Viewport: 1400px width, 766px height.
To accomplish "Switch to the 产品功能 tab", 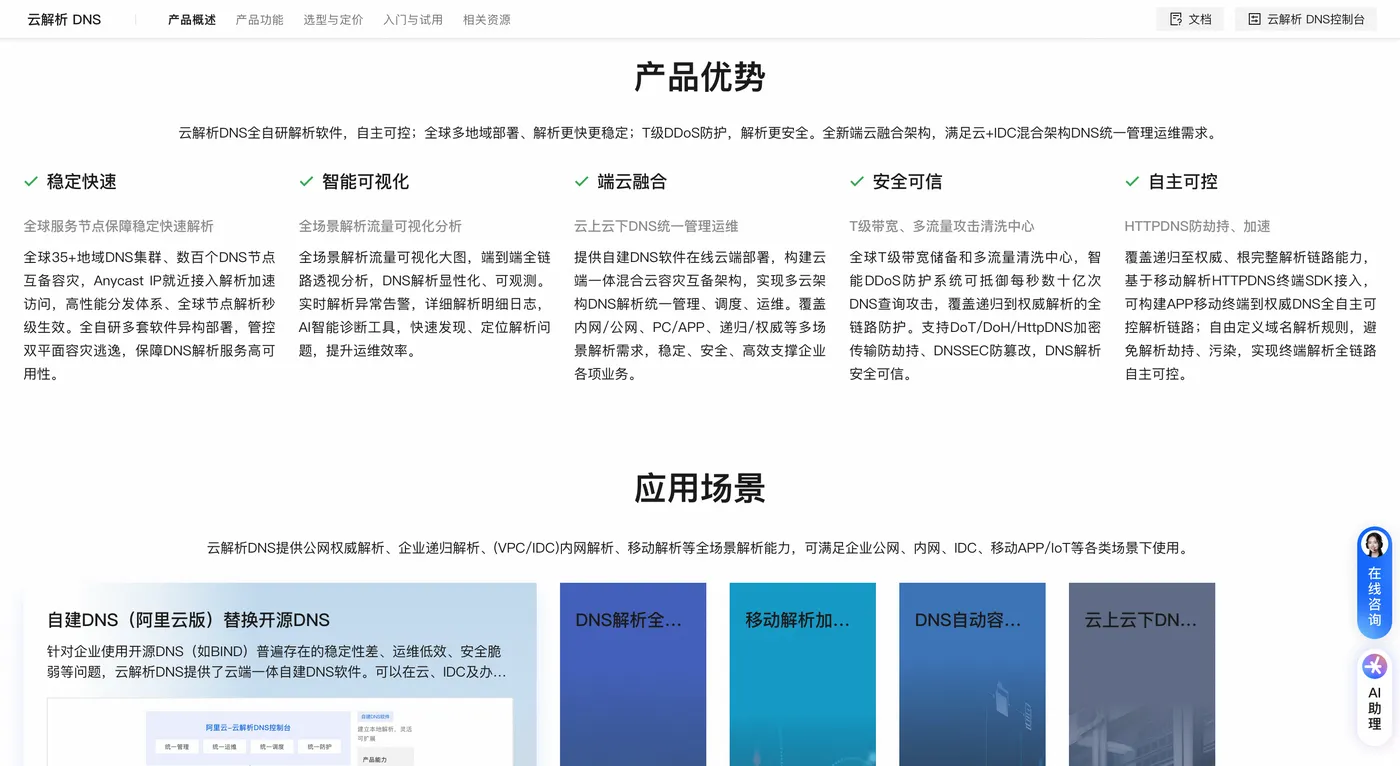I will (259, 19).
